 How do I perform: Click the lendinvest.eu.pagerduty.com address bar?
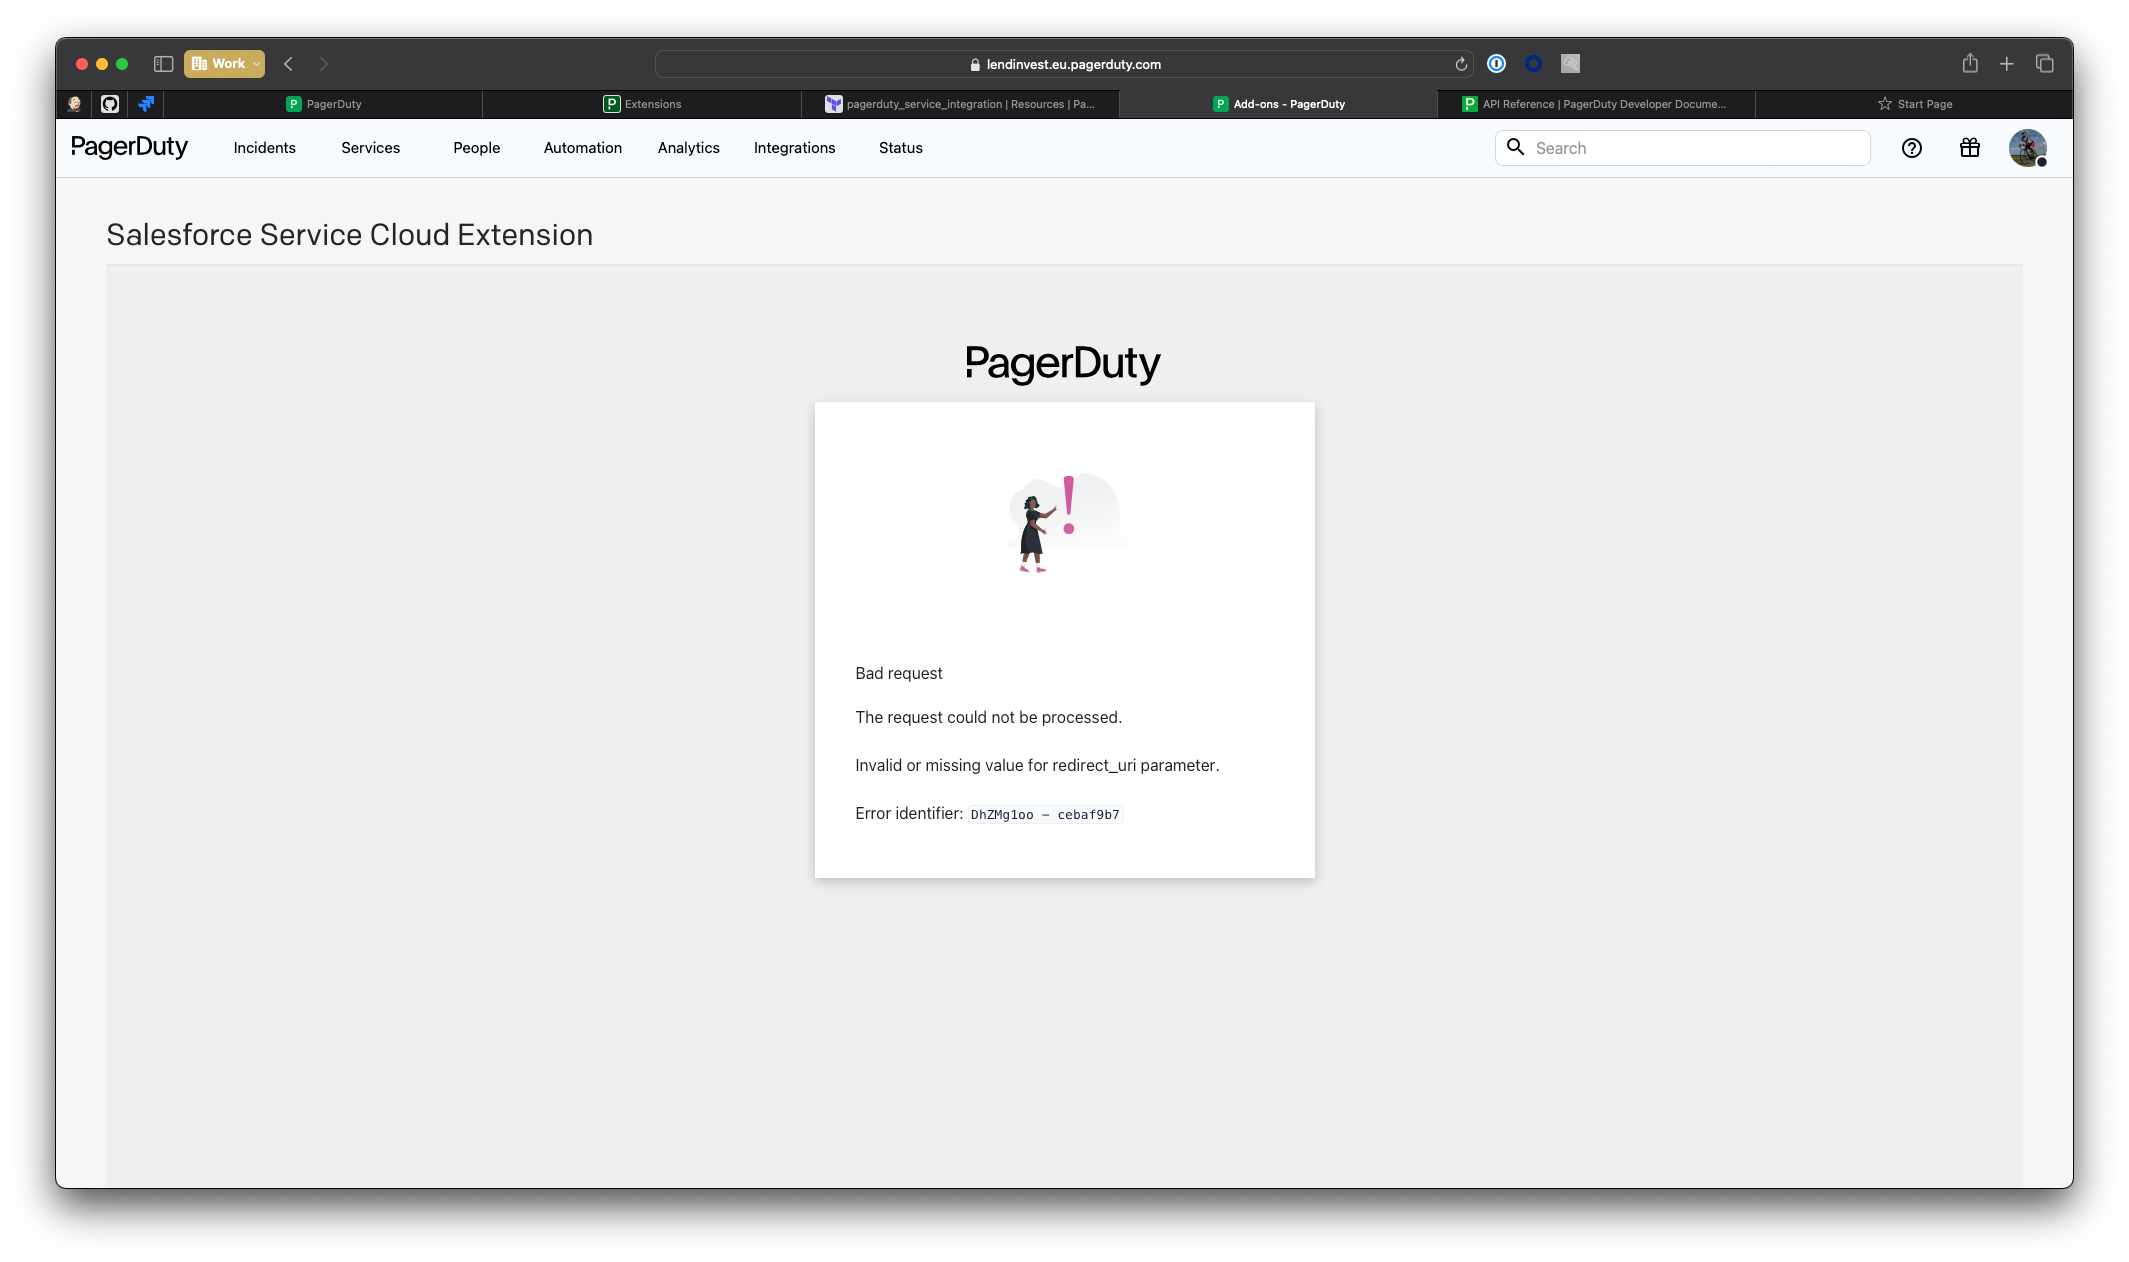click(1064, 64)
